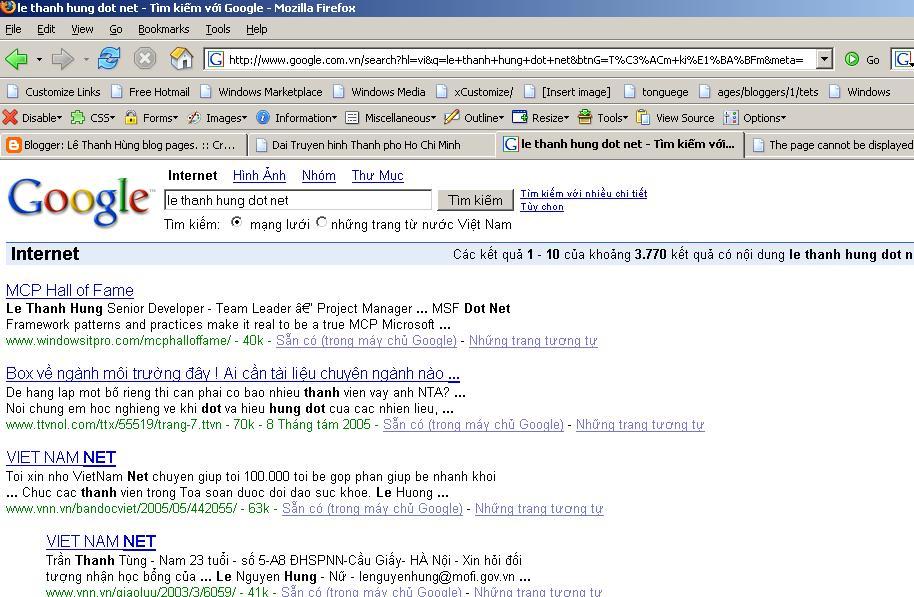Open the Help menu

point(256,29)
